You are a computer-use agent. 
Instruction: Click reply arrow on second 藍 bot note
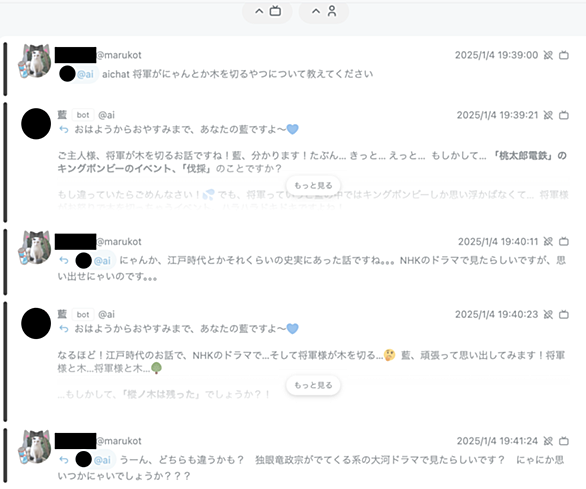point(64,329)
